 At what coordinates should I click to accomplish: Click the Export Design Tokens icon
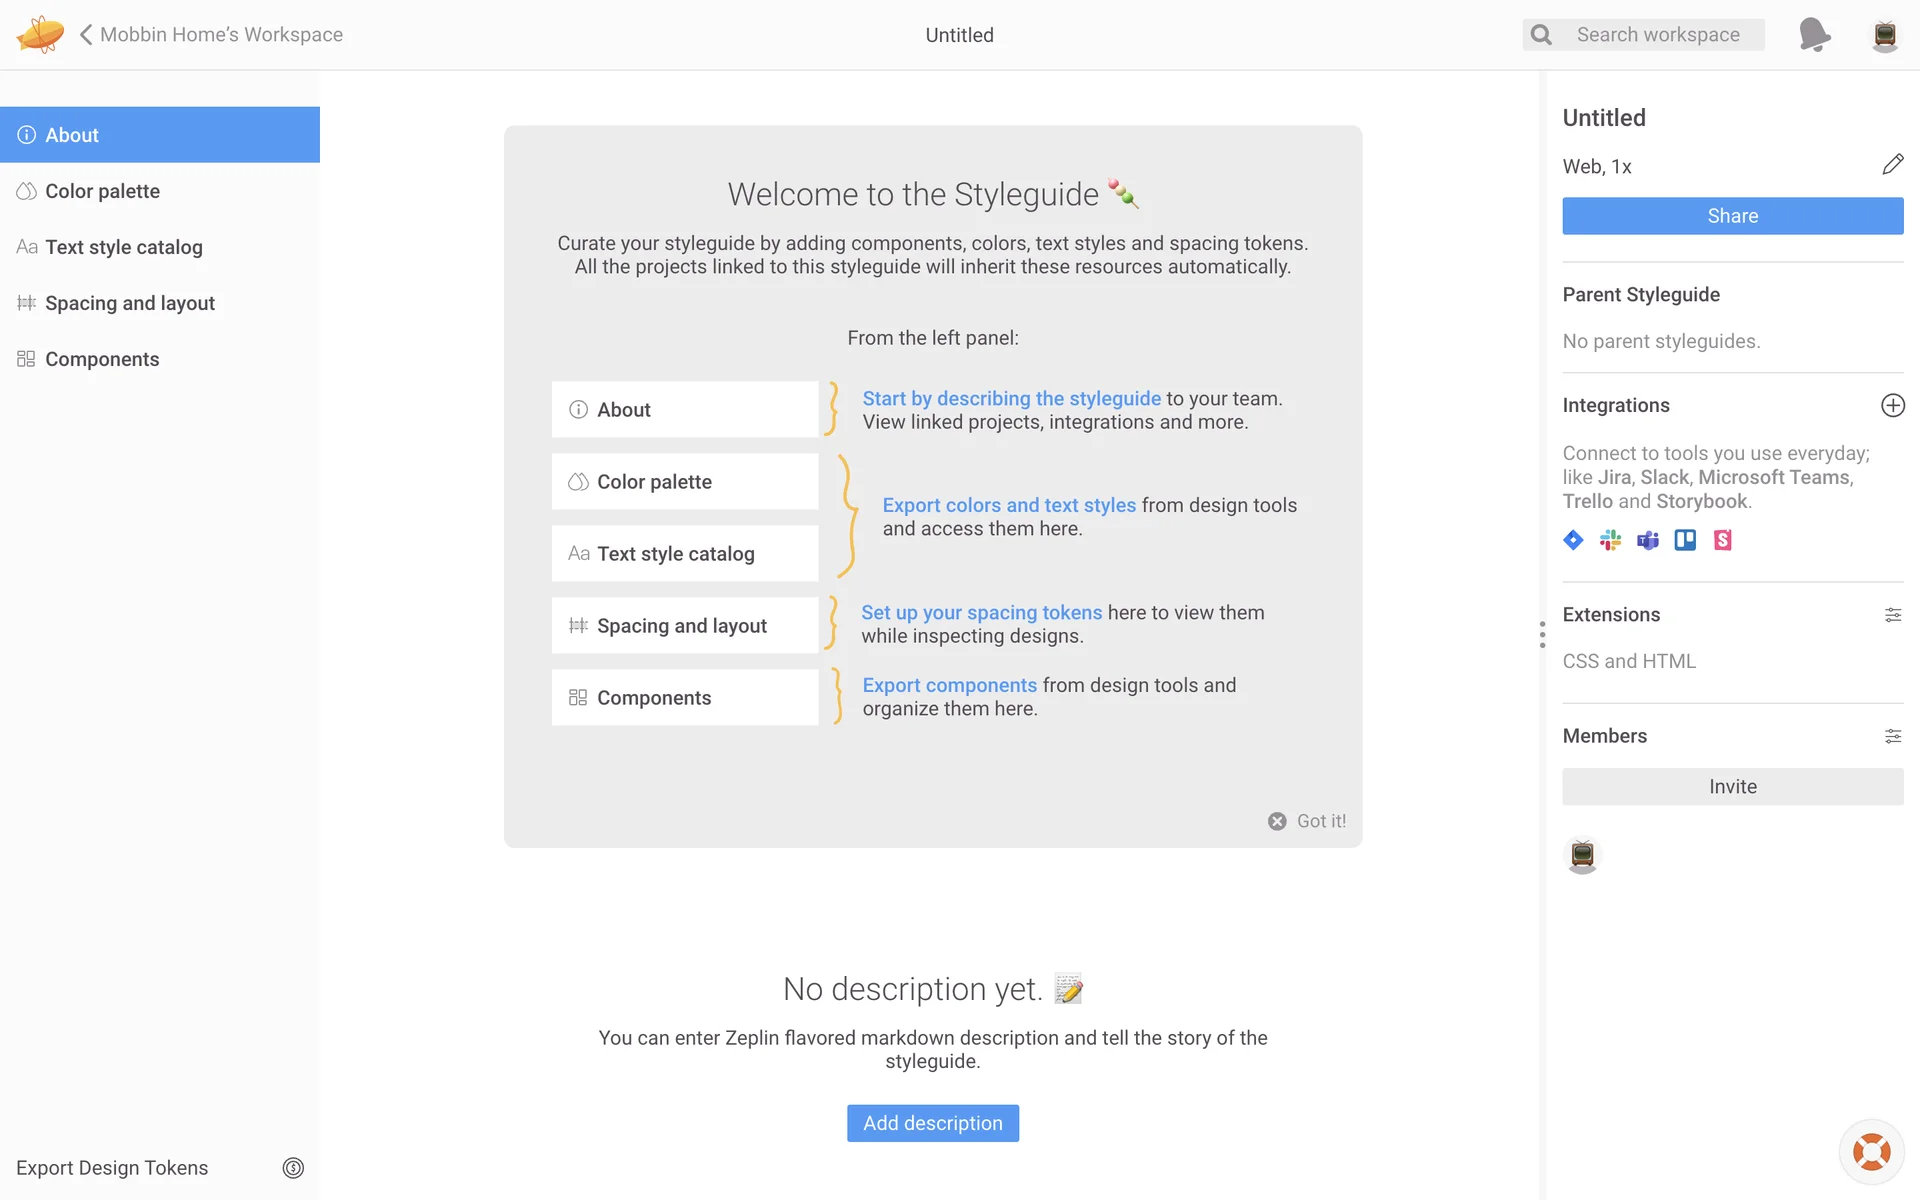(293, 1168)
